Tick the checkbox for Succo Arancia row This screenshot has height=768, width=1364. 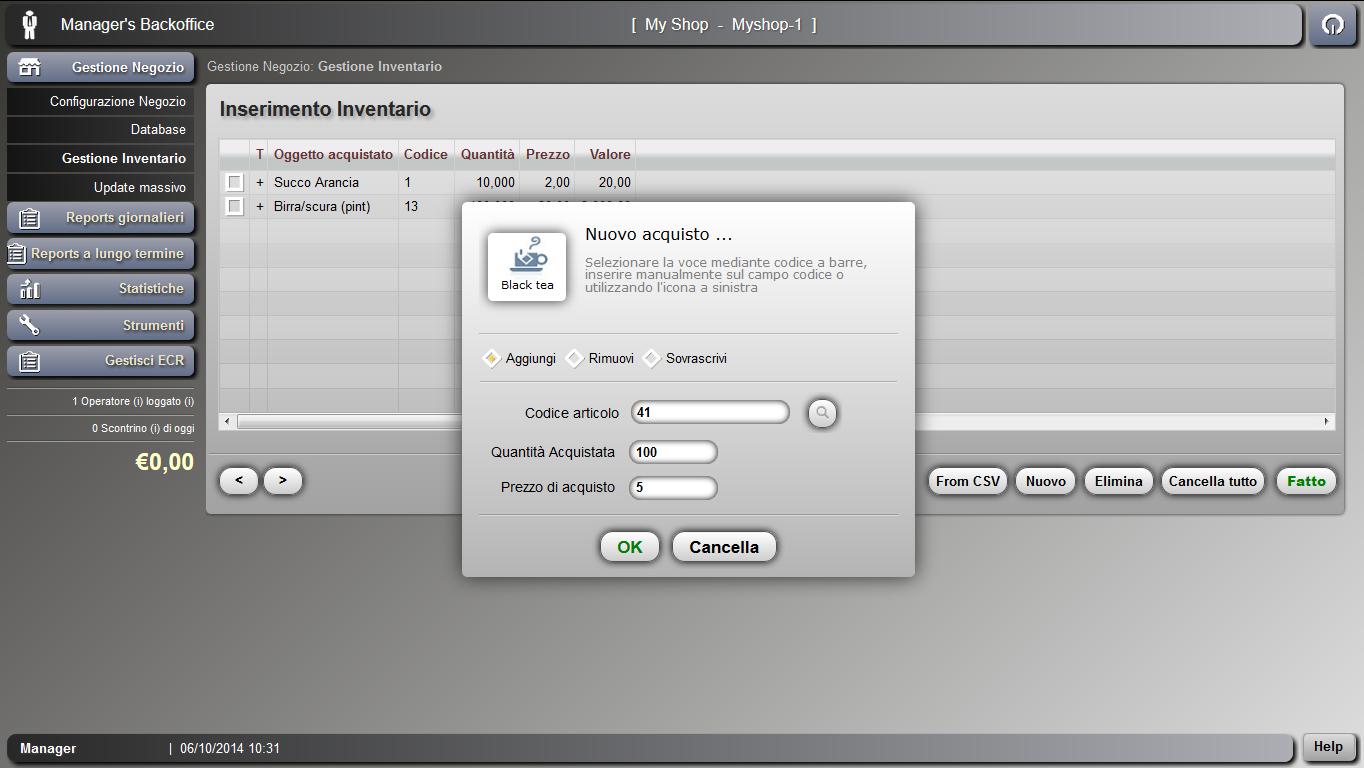[x=234, y=182]
